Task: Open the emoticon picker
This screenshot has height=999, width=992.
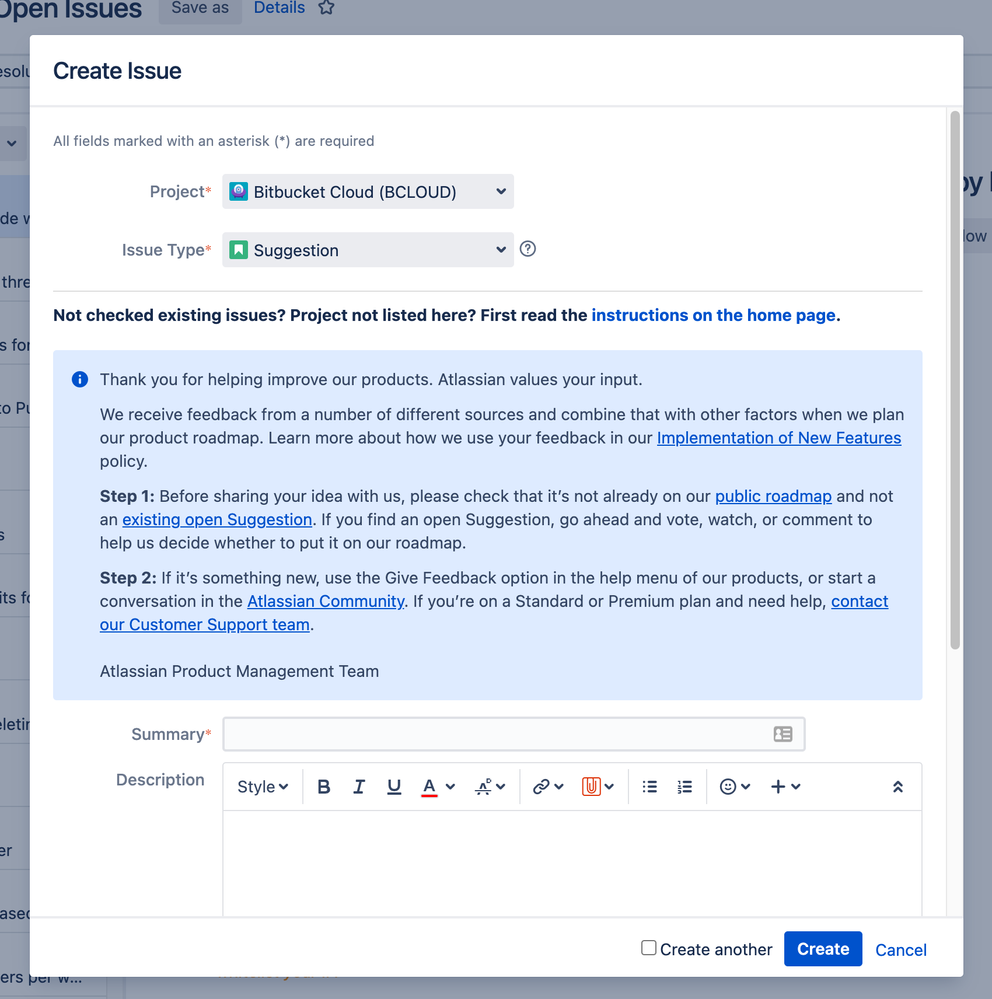Action: click(734, 787)
